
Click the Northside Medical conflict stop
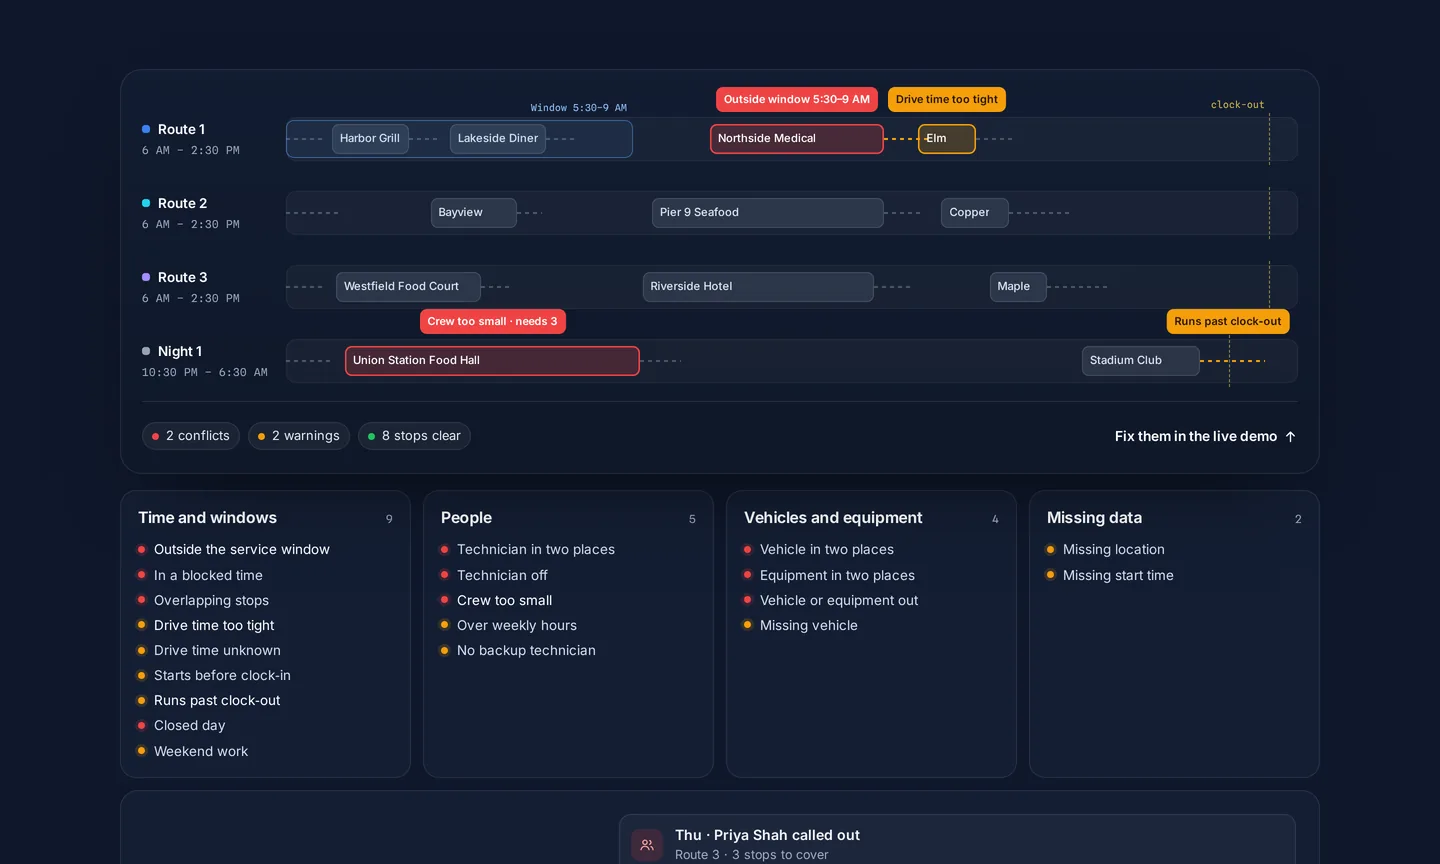797,139
